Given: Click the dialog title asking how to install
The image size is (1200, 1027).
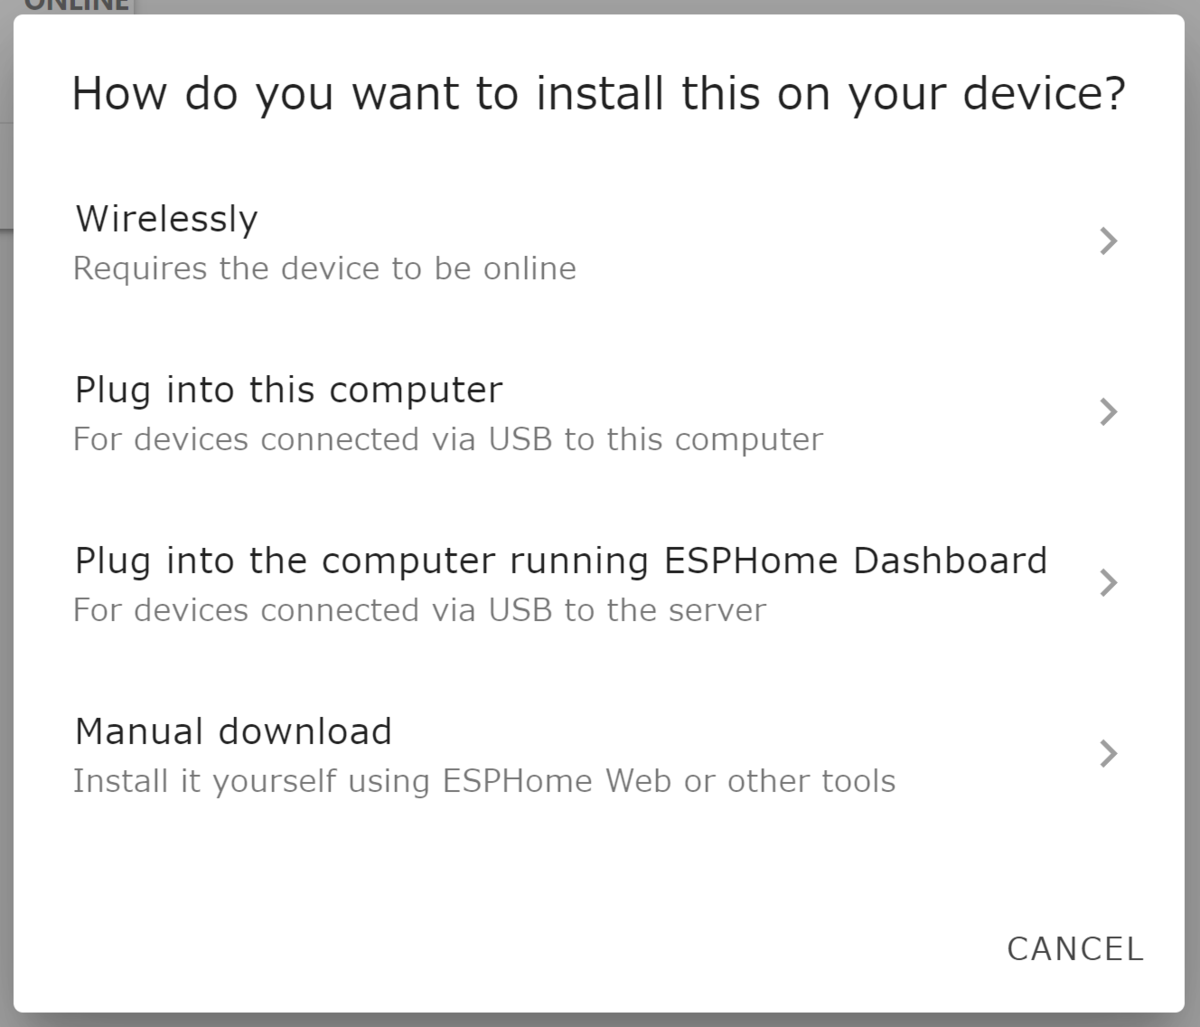Looking at the screenshot, I should tap(598, 93).
